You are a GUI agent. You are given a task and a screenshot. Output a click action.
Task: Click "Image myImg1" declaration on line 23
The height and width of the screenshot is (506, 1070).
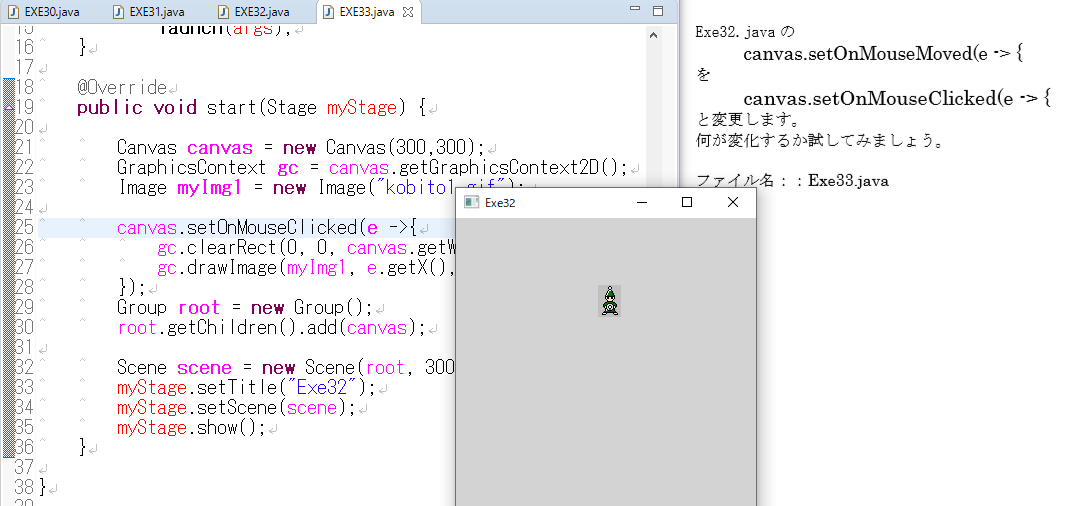[x=179, y=188]
